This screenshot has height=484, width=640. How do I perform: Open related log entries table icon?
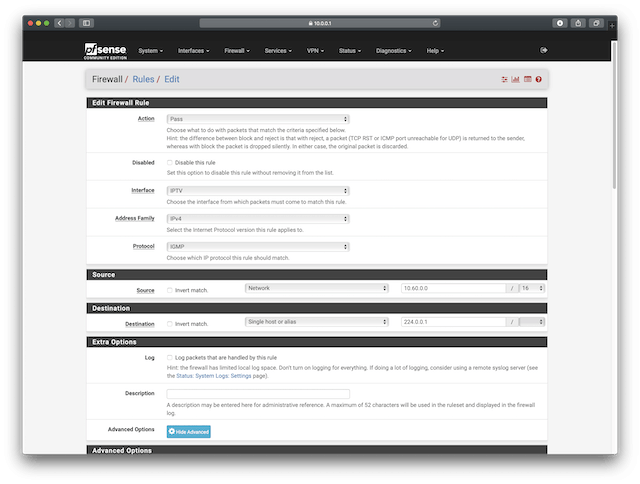[527, 79]
